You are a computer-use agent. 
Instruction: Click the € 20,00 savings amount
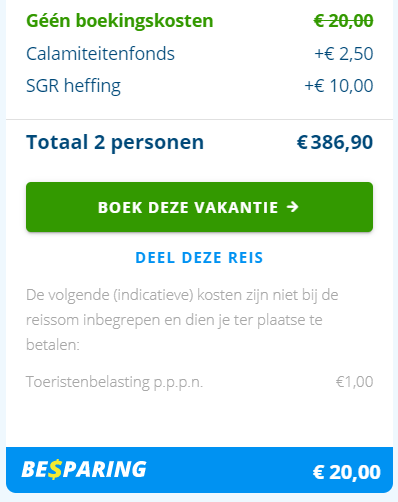[x=347, y=472]
